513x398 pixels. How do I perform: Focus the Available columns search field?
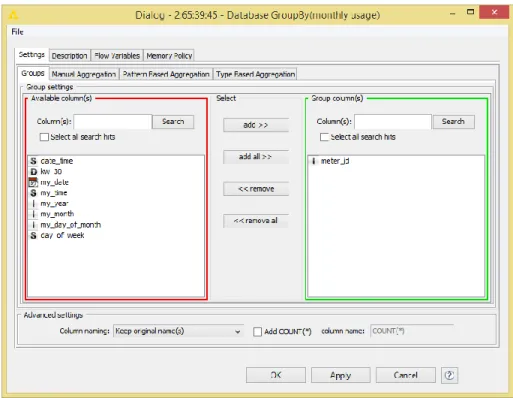pyautogui.click(x=113, y=122)
